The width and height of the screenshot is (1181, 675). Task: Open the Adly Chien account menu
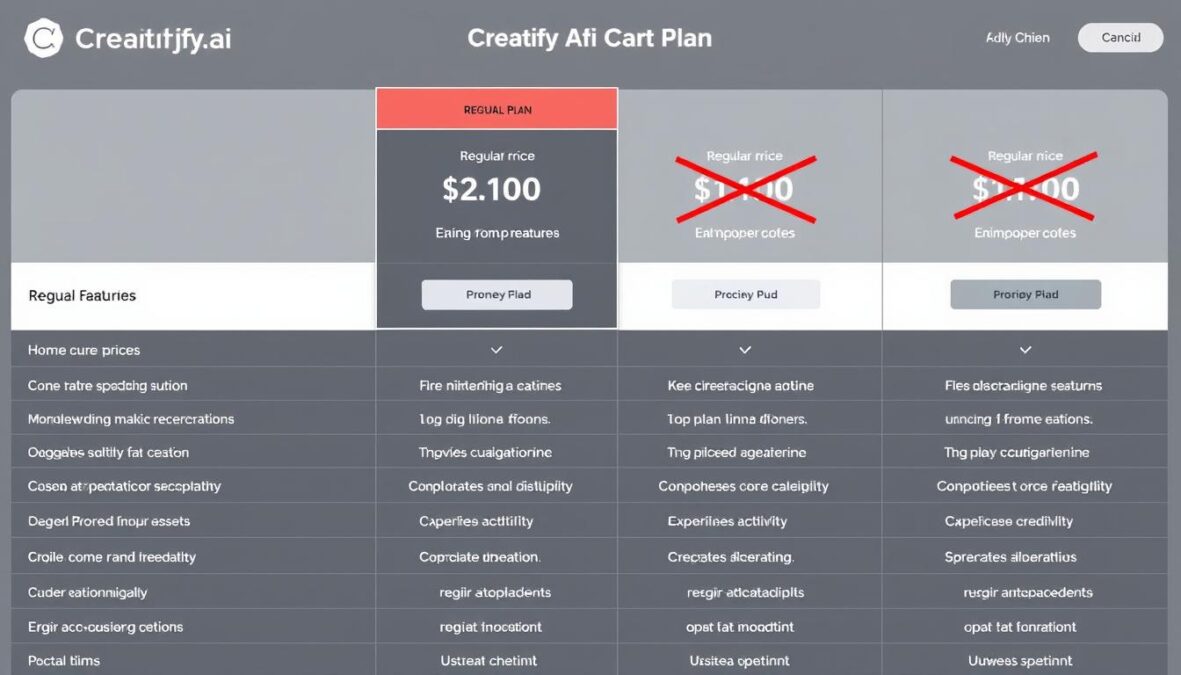pos(1017,37)
